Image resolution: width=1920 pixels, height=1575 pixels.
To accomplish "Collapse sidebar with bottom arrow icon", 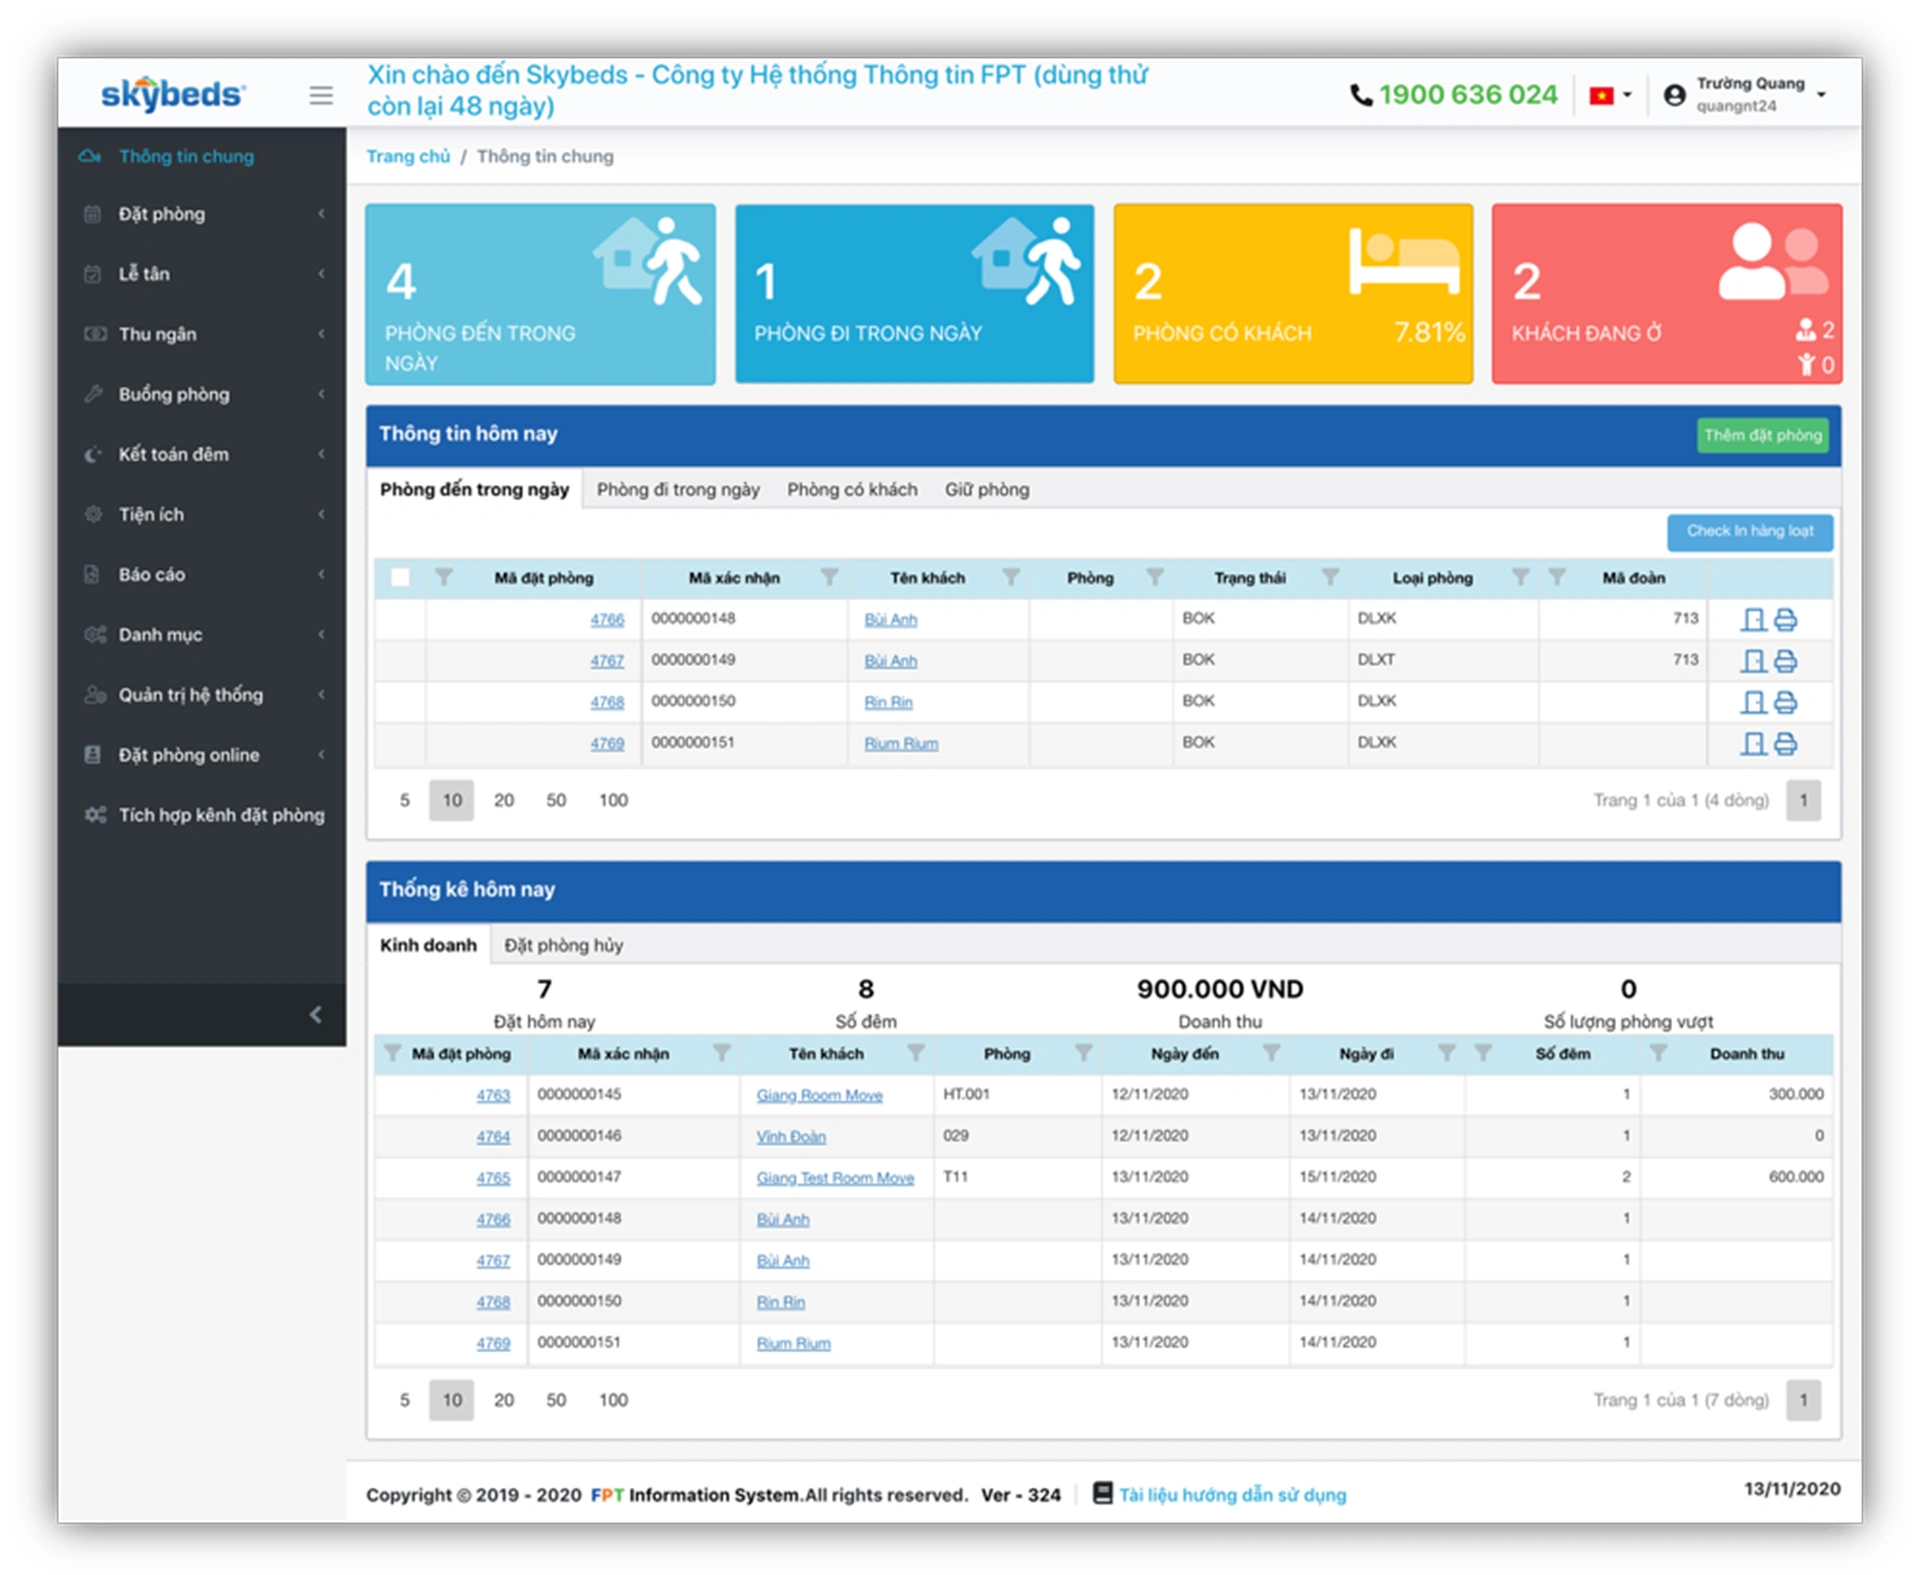I will (315, 1015).
